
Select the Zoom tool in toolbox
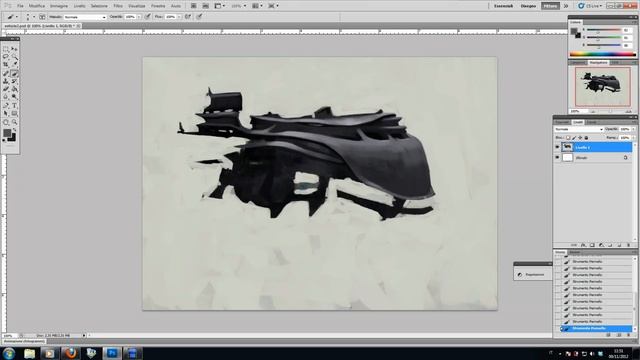14,122
